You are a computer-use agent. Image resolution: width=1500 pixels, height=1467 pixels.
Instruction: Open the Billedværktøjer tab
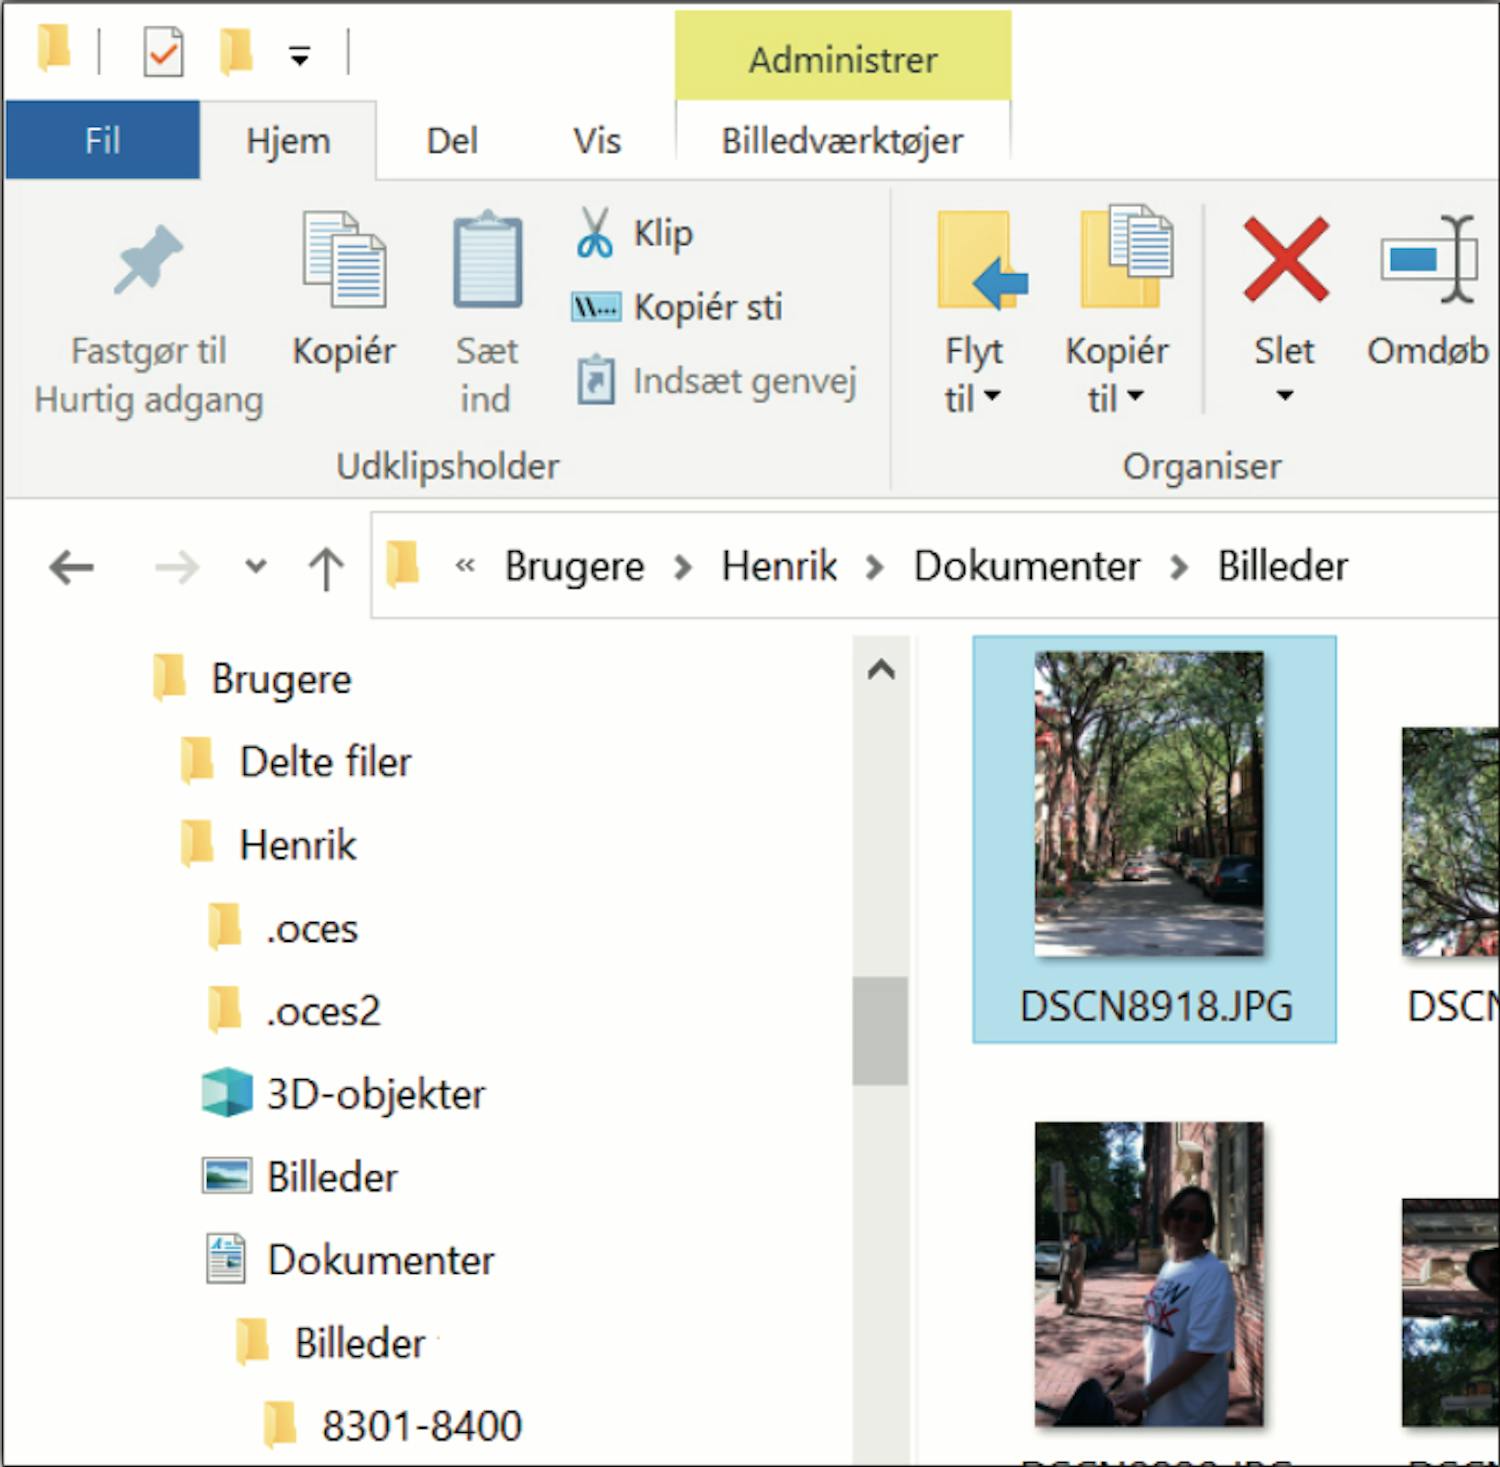[x=842, y=141]
